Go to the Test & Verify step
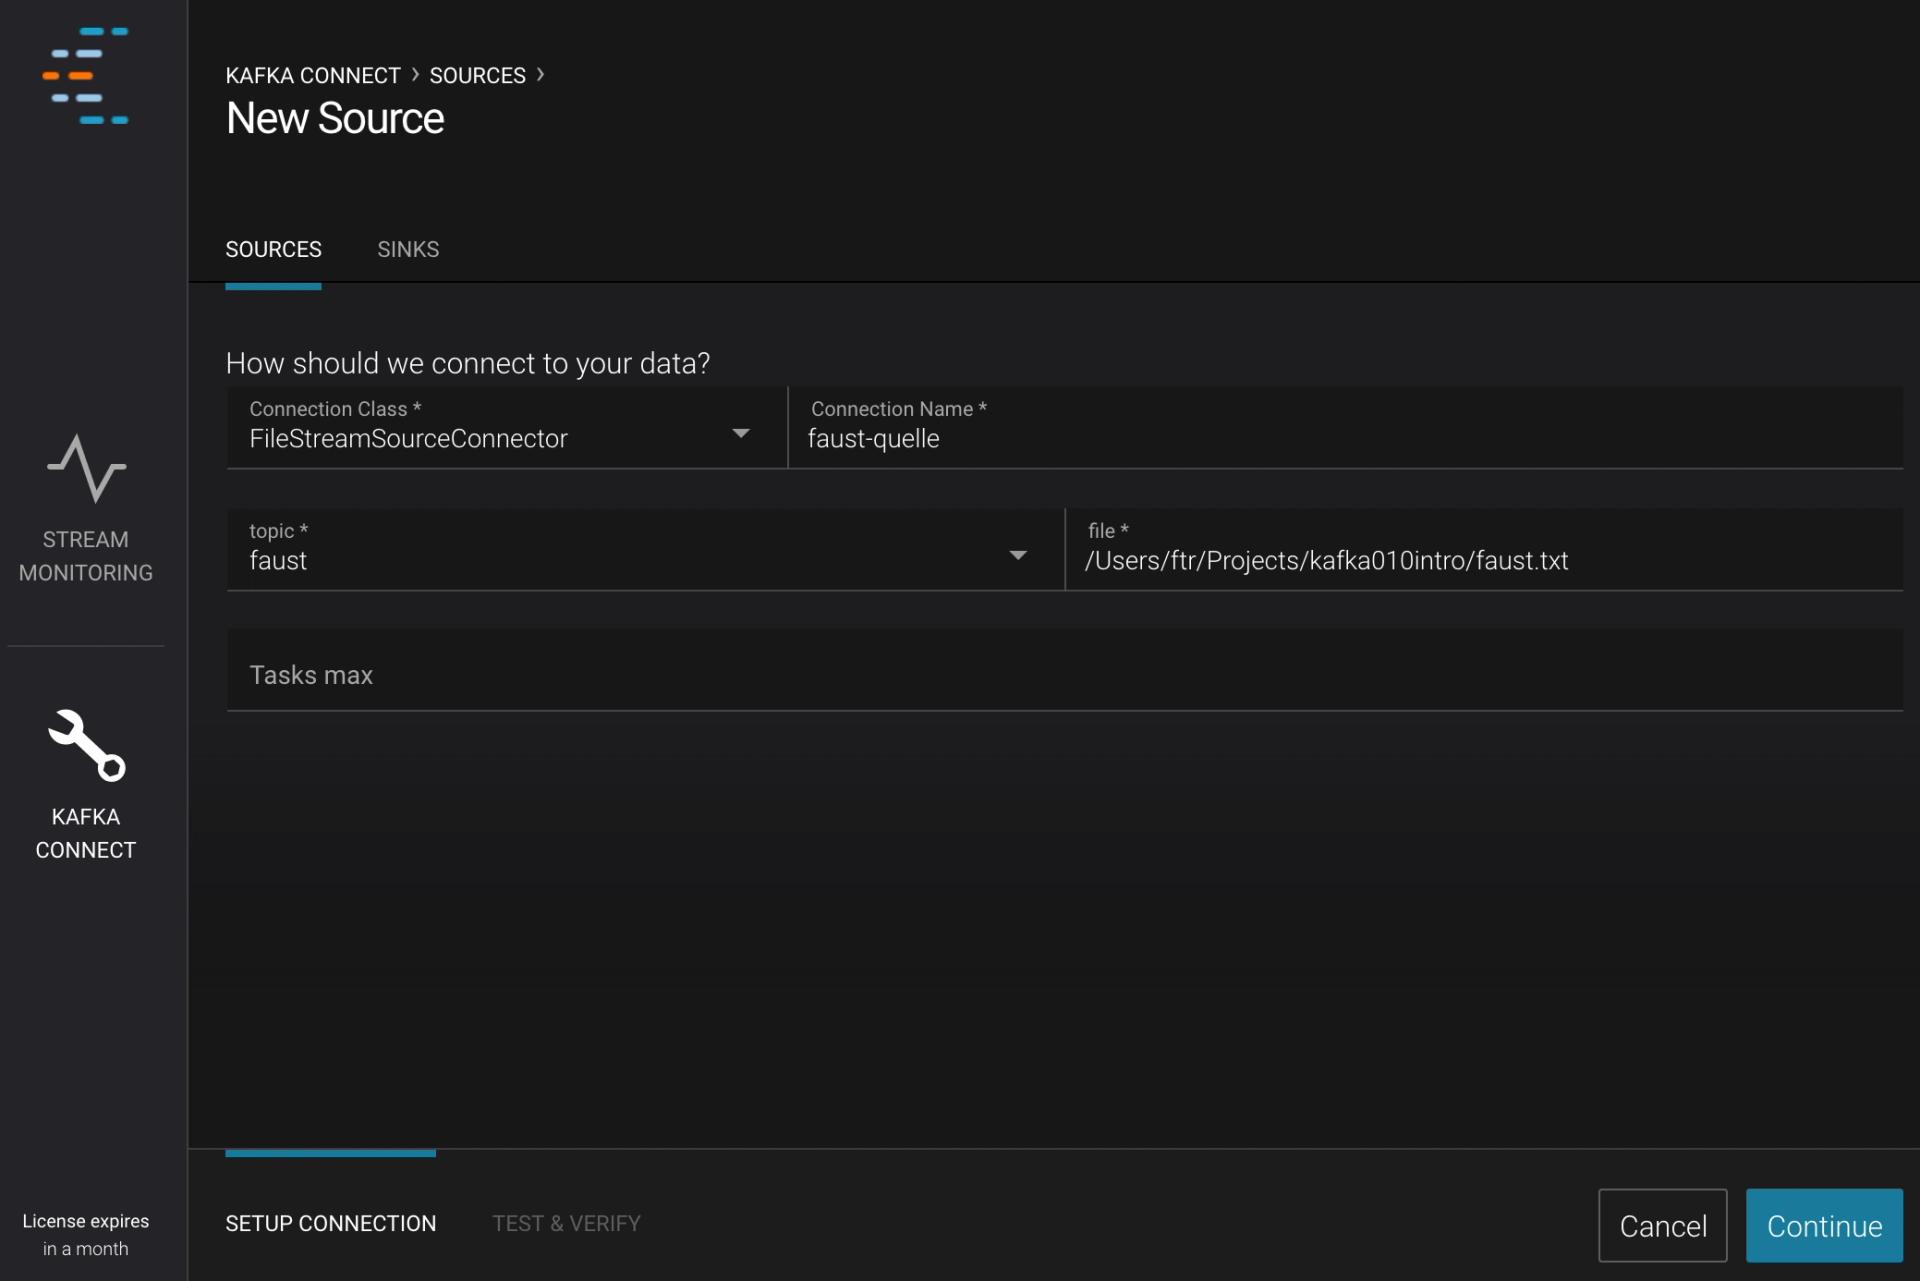Image resolution: width=1920 pixels, height=1281 pixels. (x=566, y=1223)
